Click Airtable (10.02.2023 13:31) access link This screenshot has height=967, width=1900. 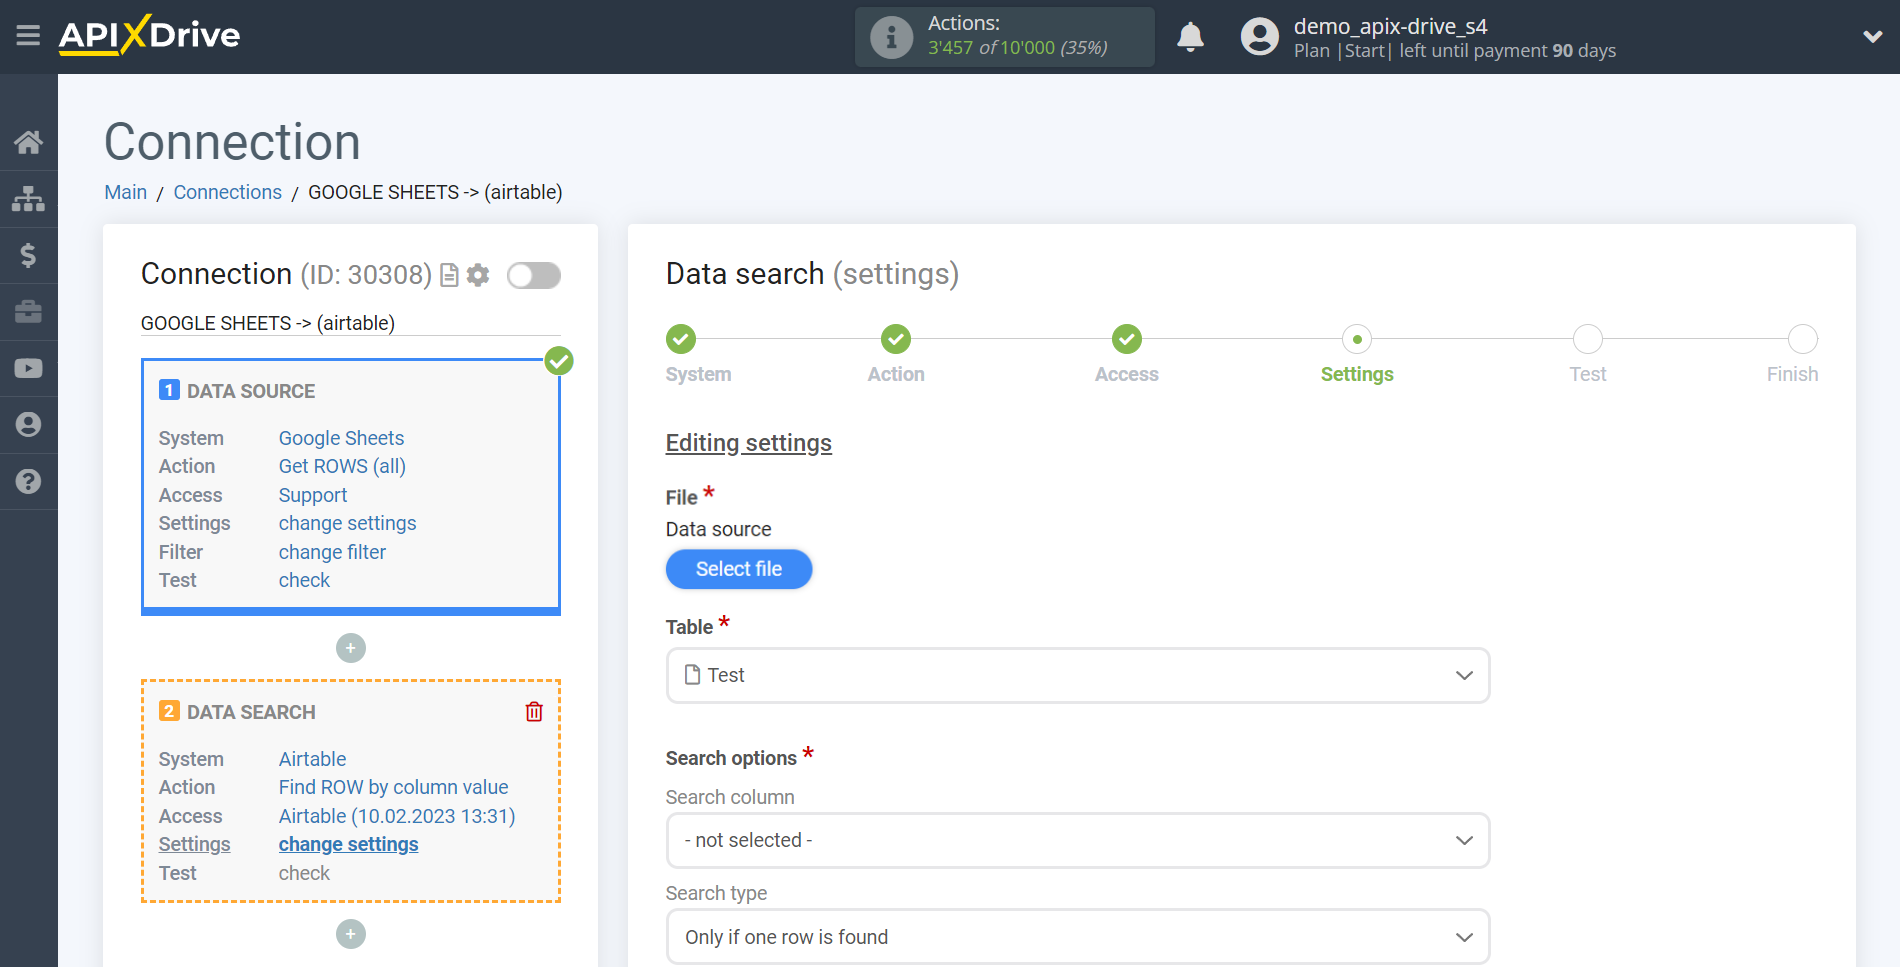pos(397,816)
